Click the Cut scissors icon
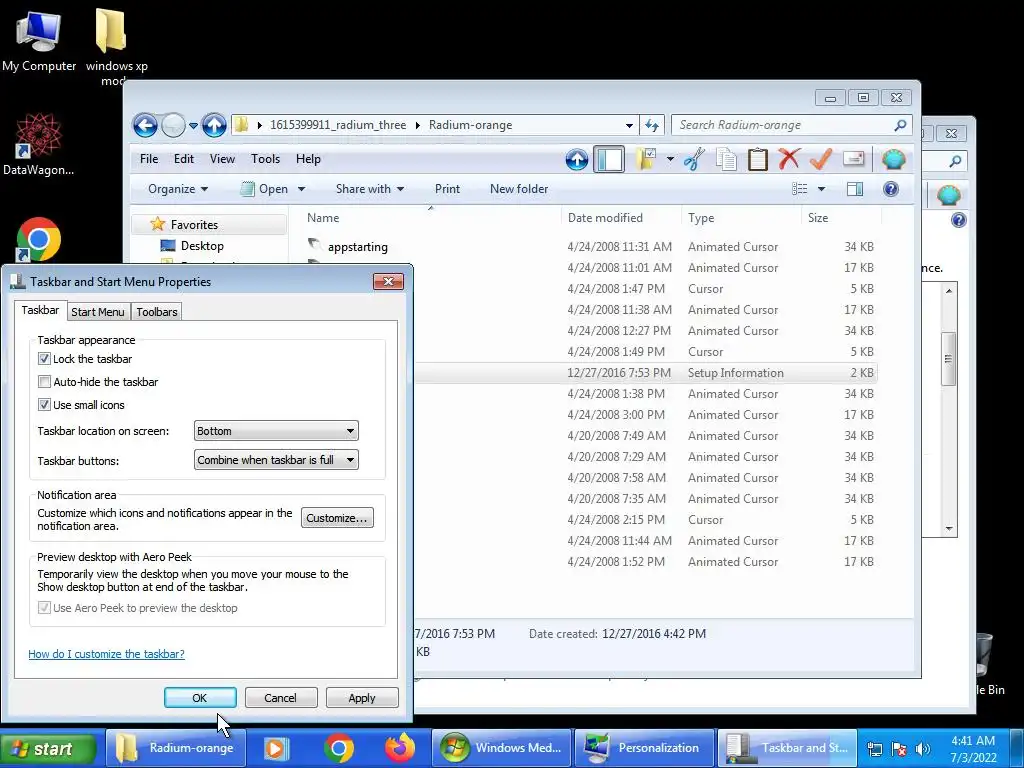1024x768 pixels. coord(695,159)
